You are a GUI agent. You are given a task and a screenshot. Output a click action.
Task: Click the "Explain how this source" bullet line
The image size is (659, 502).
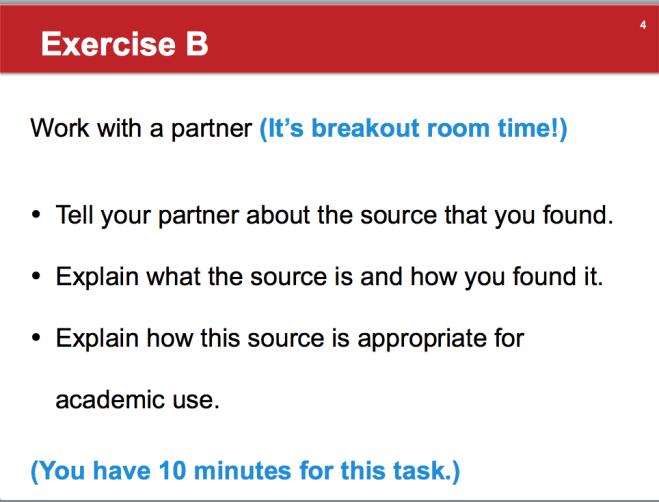click(290, 338)
